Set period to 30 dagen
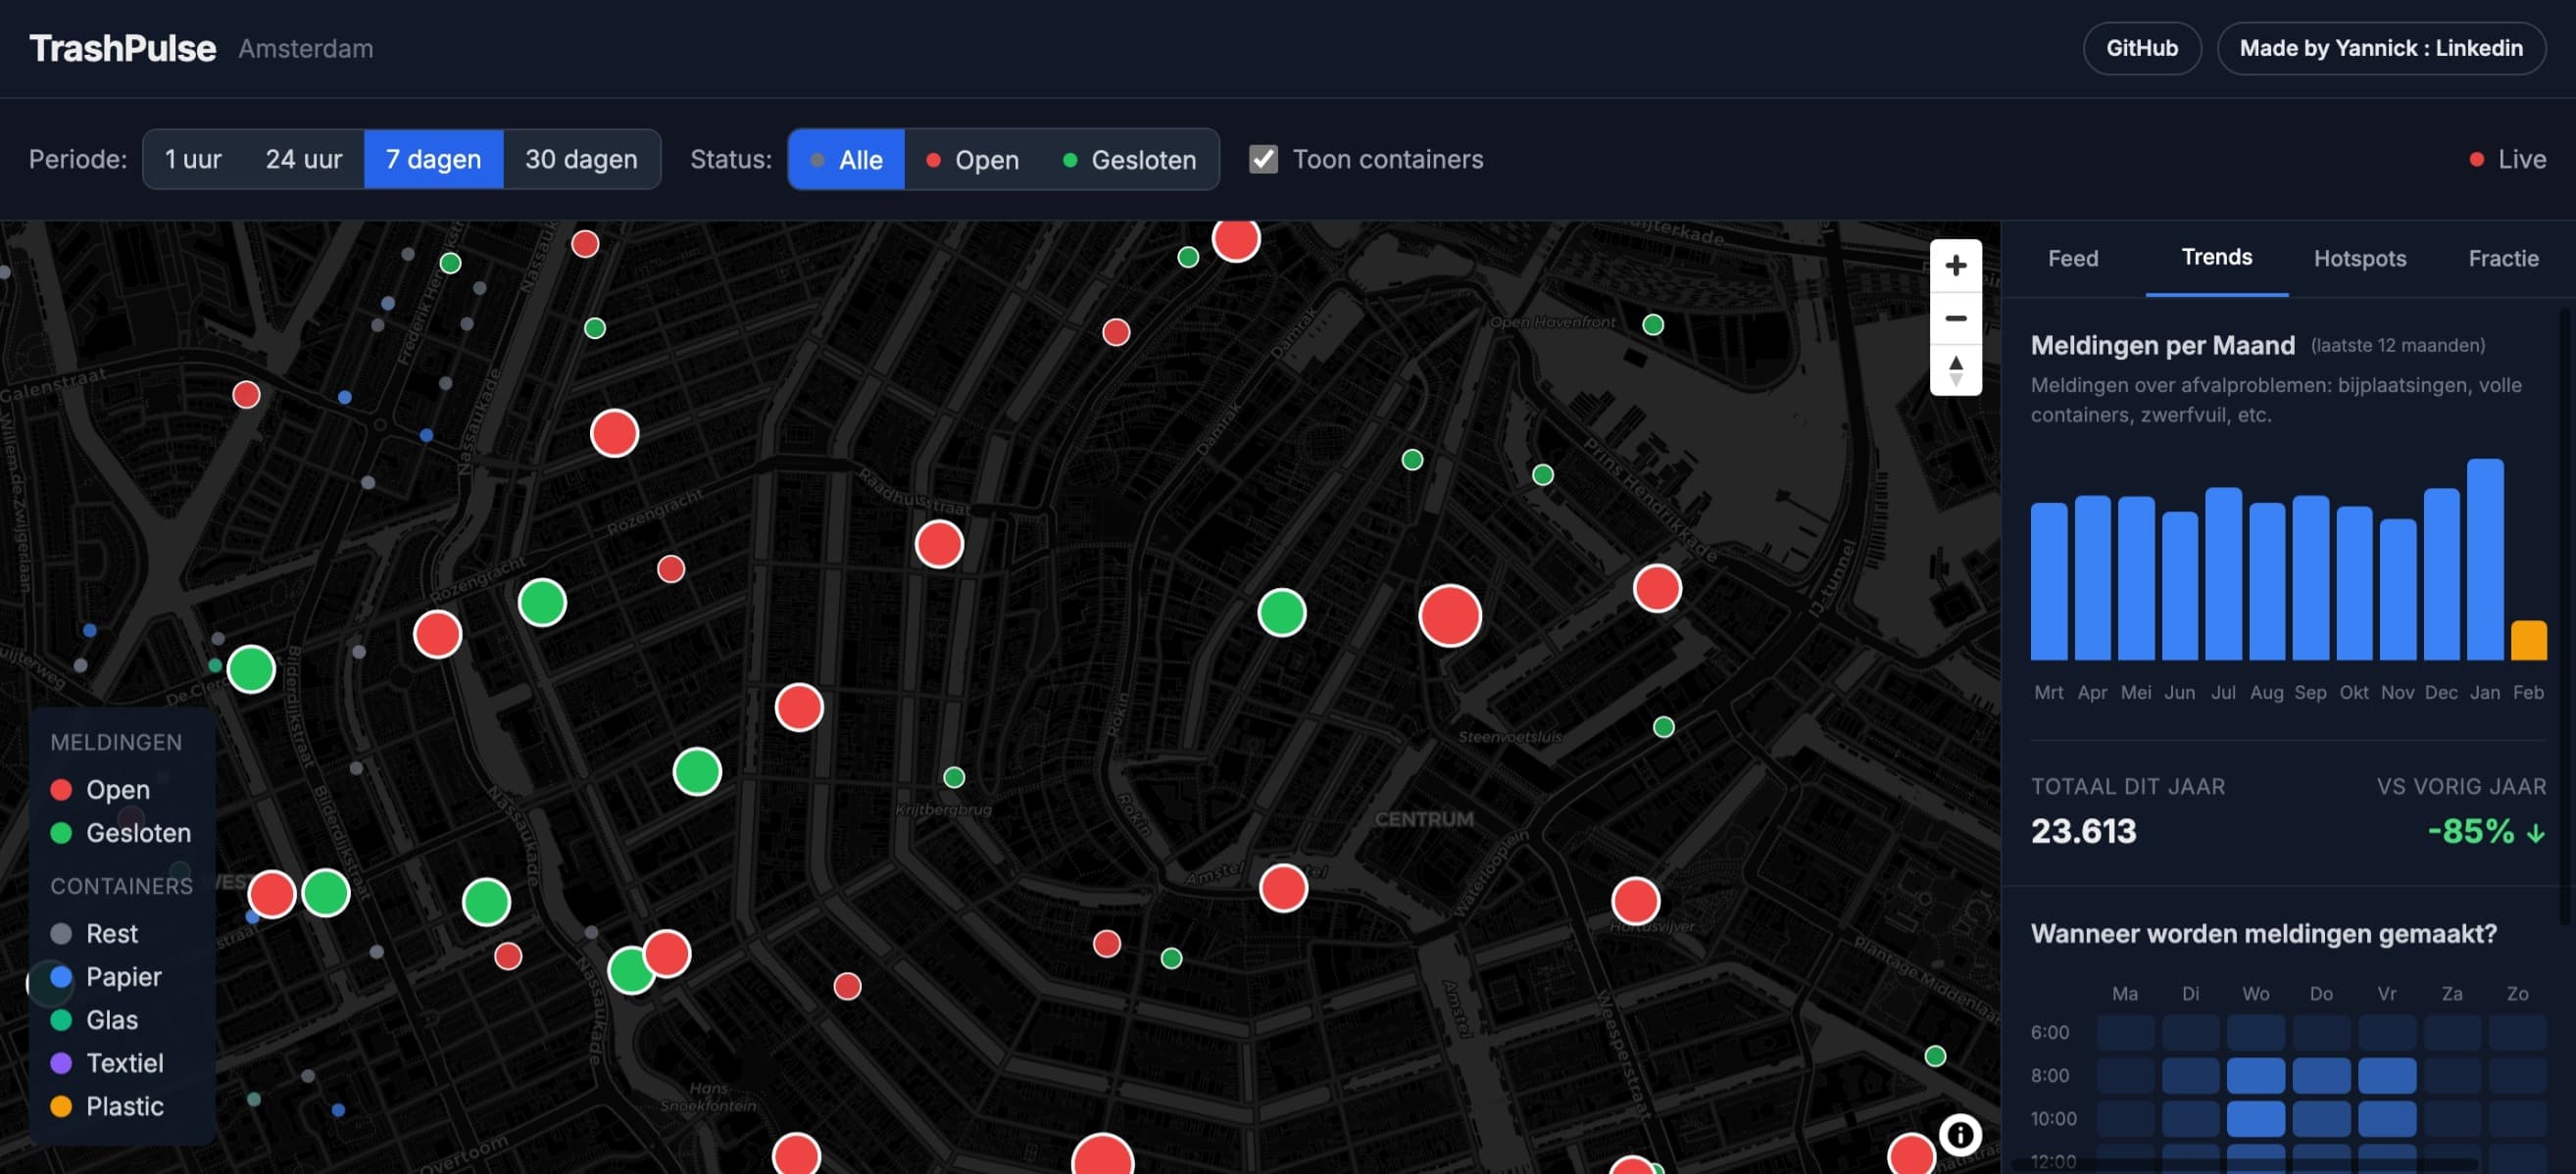2576x1174 pixels. tap(580, 160)
